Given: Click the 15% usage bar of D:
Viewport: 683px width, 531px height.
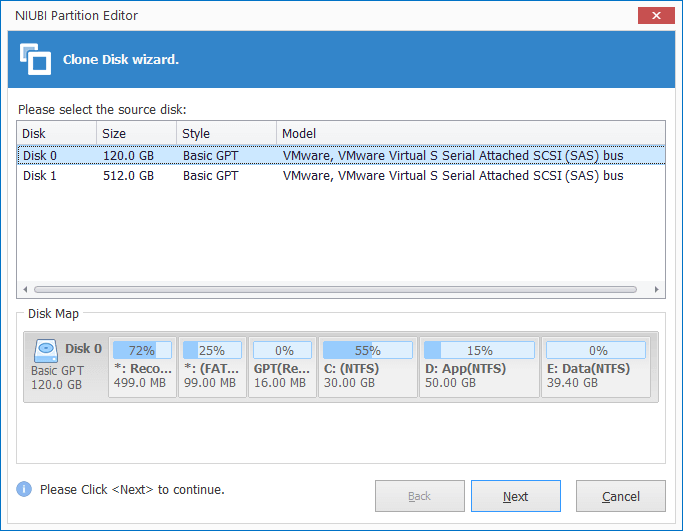Looking at the screenshot, I should pos(479,350).
